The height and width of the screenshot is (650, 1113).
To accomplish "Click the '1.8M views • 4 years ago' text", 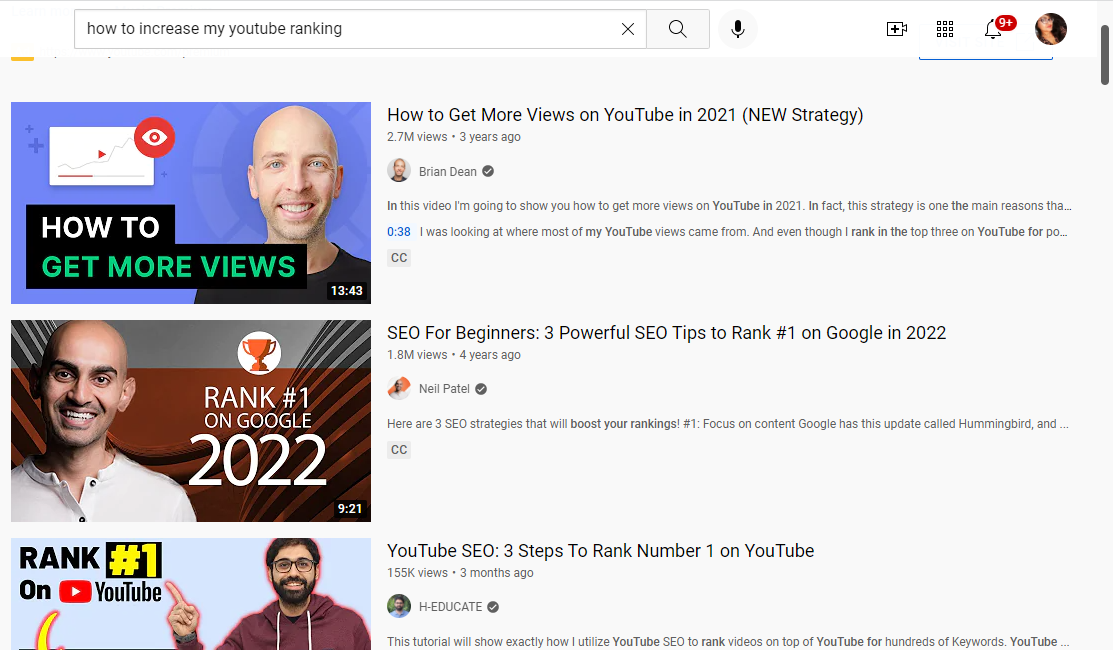I will coord(454,355).
